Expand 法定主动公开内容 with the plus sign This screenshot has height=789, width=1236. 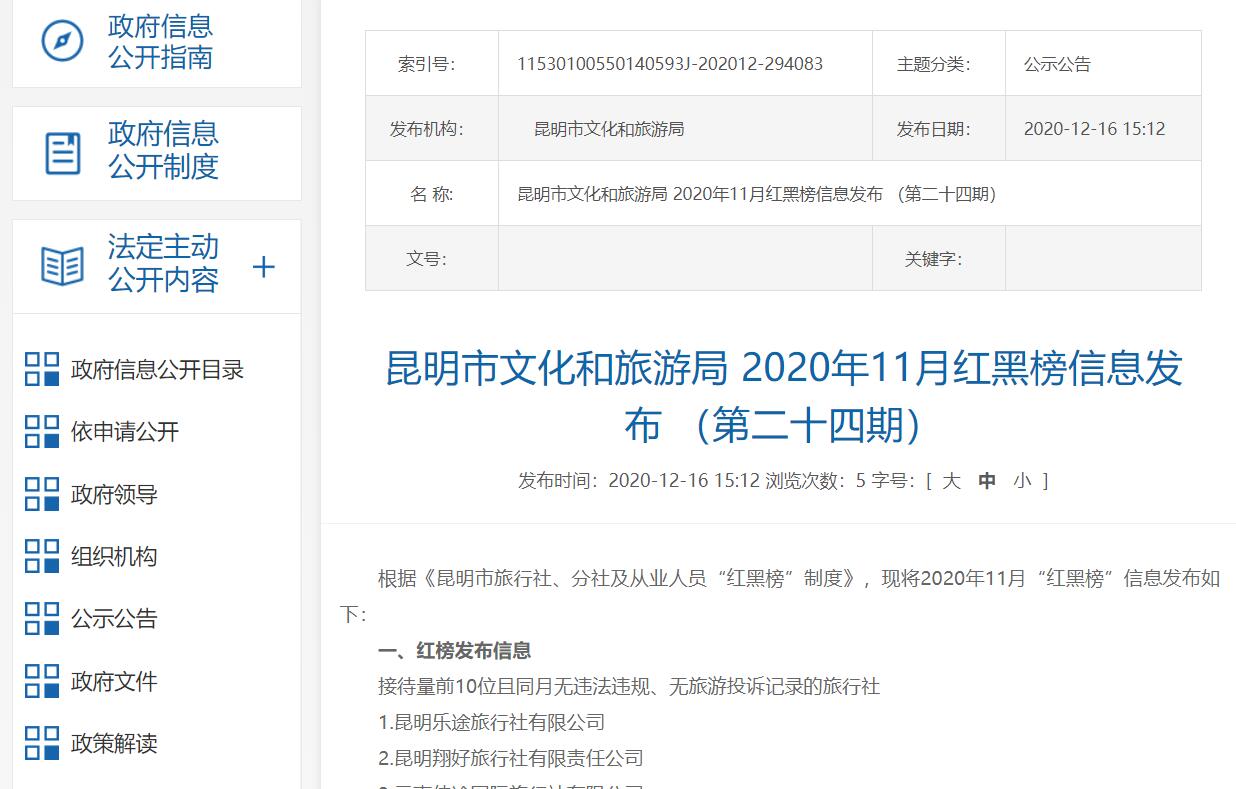[264, 267]
